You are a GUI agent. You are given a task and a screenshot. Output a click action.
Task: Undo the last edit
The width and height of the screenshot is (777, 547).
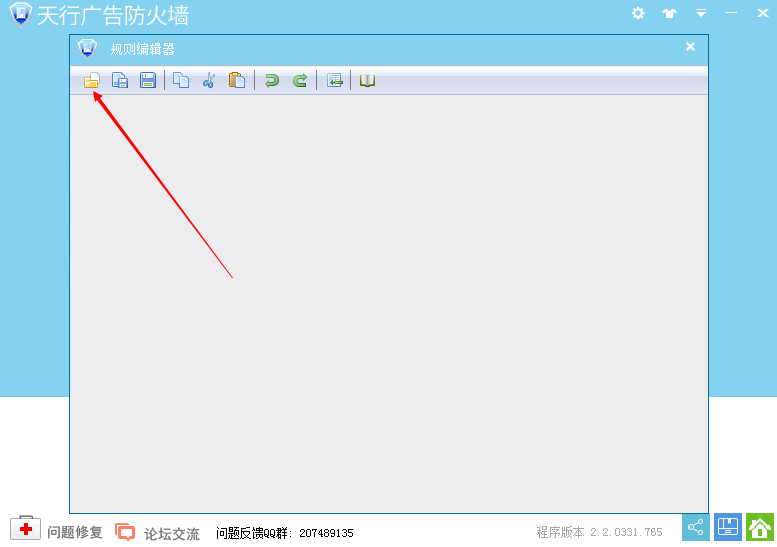(x=272, y=80)
